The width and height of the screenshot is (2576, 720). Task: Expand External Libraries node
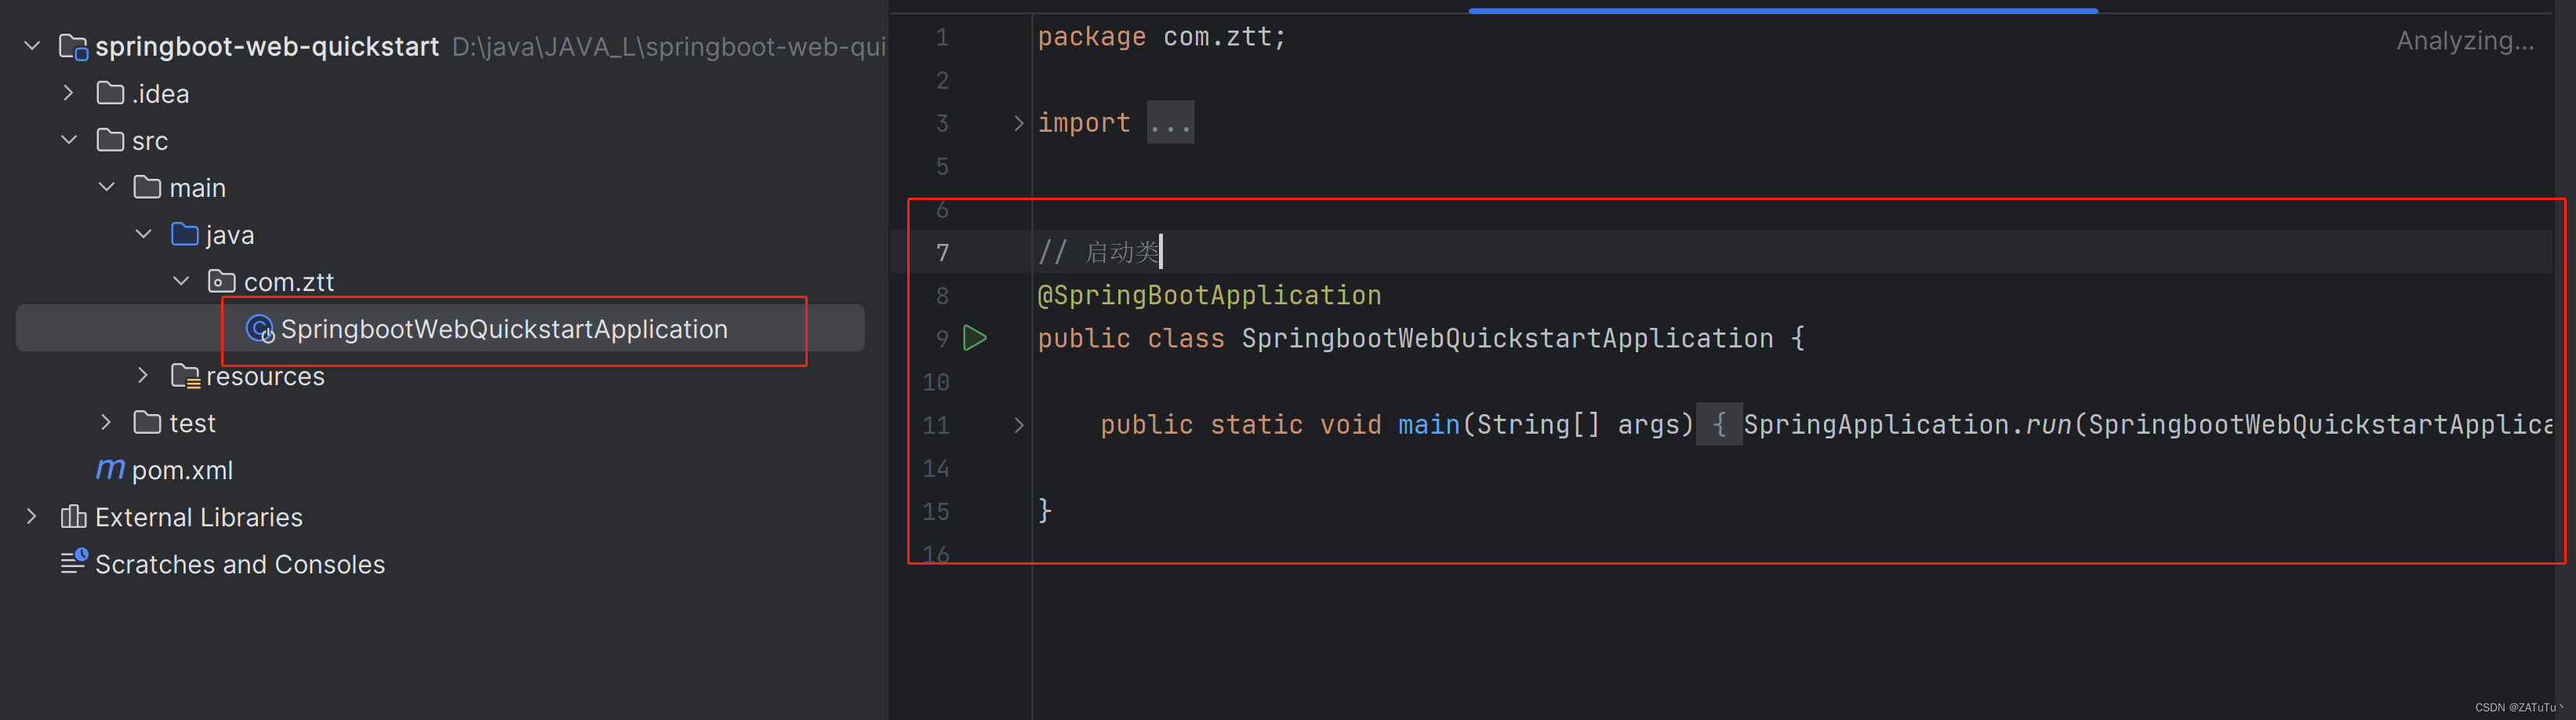pos(32,516)
